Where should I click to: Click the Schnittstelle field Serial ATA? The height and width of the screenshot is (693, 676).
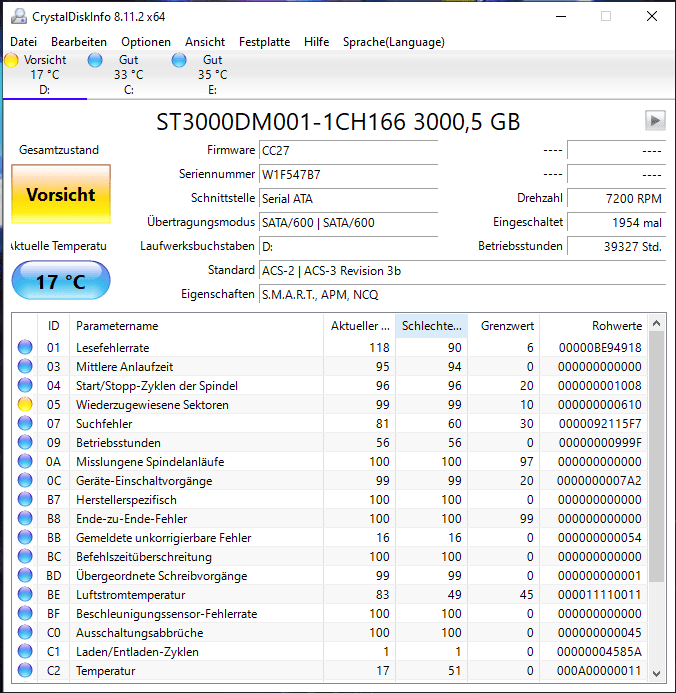point(348,198)
